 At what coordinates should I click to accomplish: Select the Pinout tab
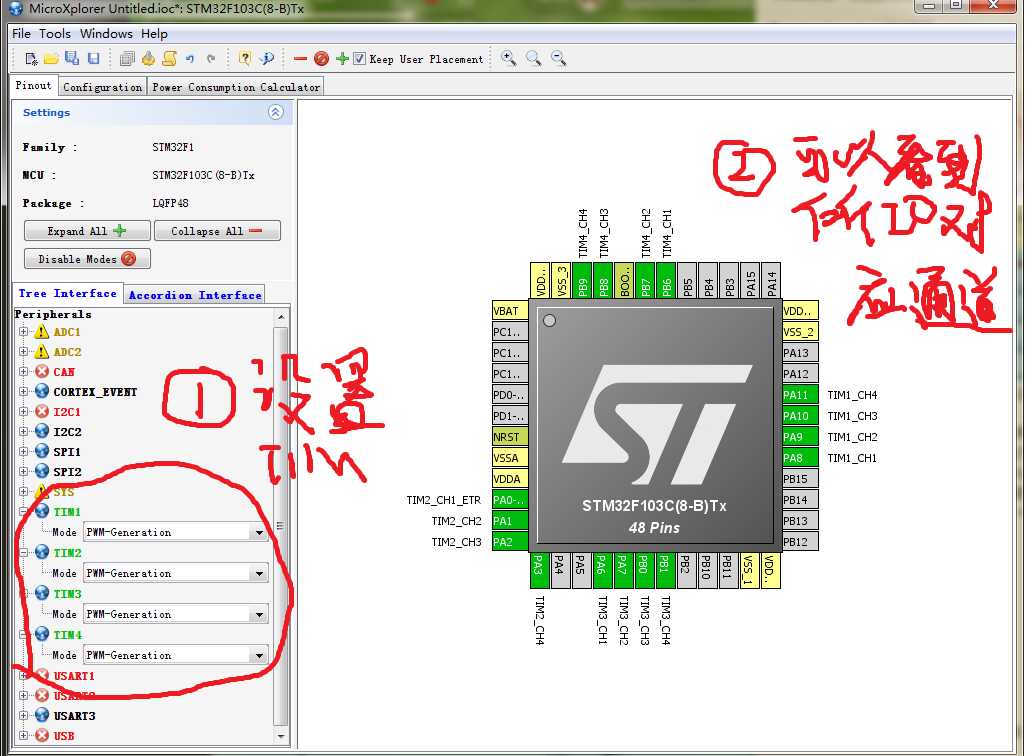click(34, 85)
